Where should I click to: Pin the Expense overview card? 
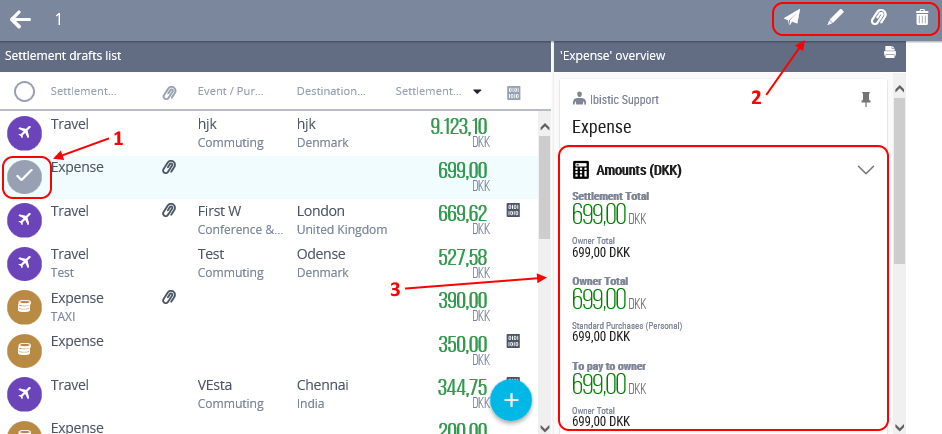pos(866,100)
